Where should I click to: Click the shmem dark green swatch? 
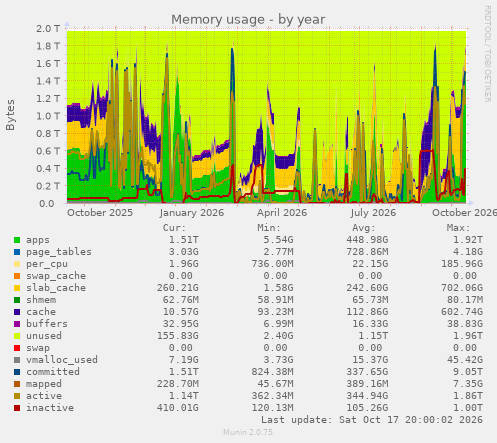click(17, 300)
